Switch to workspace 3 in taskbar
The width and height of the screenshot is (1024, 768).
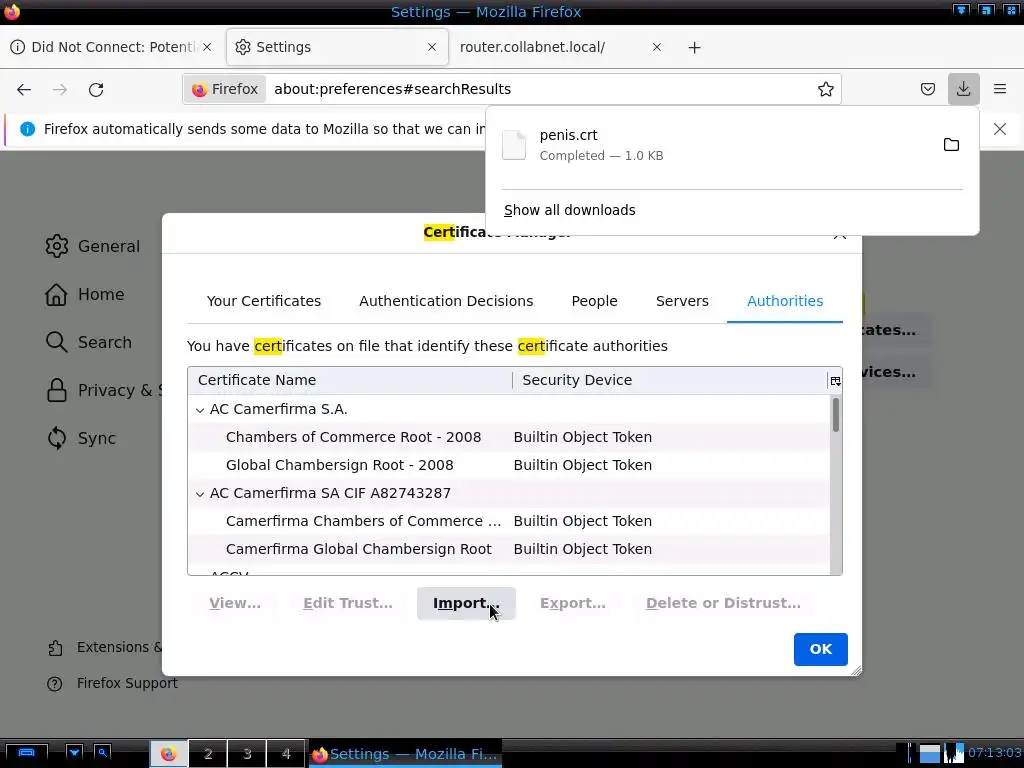click(x=247, y=754)
